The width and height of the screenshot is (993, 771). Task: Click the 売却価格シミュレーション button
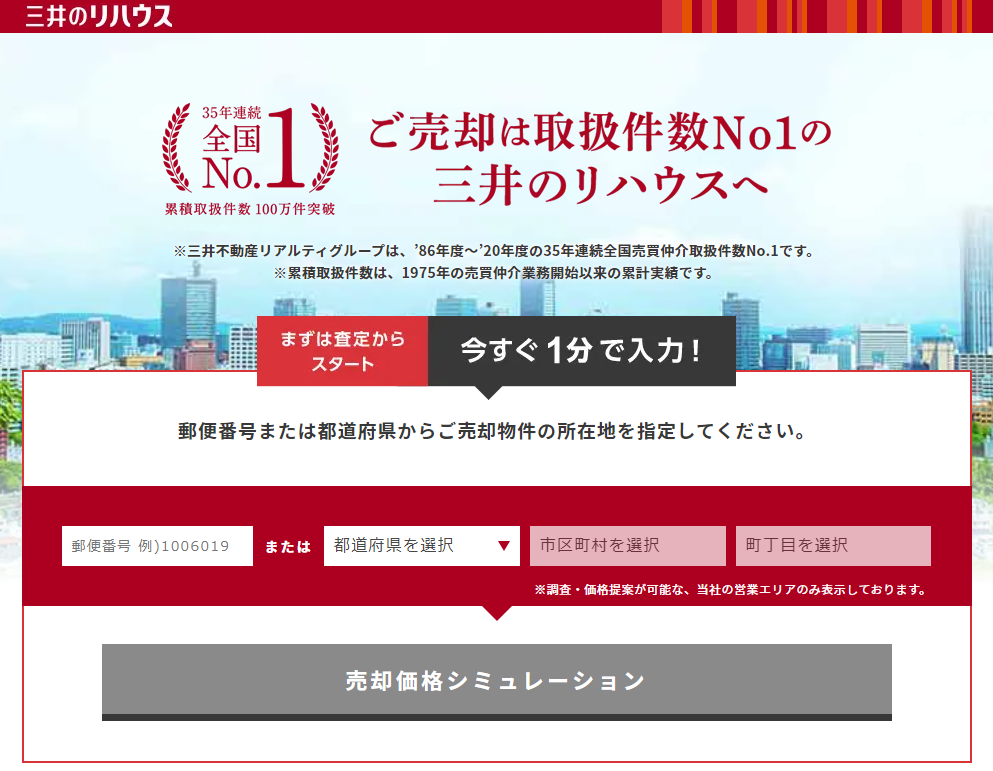pyautogui.click(x=496, y=682)
